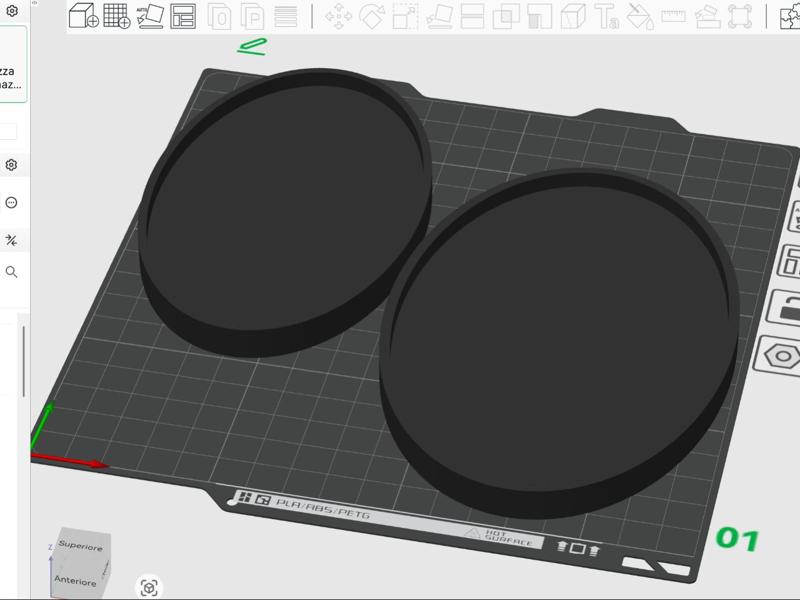This screenshot has width=800, height=600.
Task: Select the Measure ruler tool
Action: pos(673,16)
